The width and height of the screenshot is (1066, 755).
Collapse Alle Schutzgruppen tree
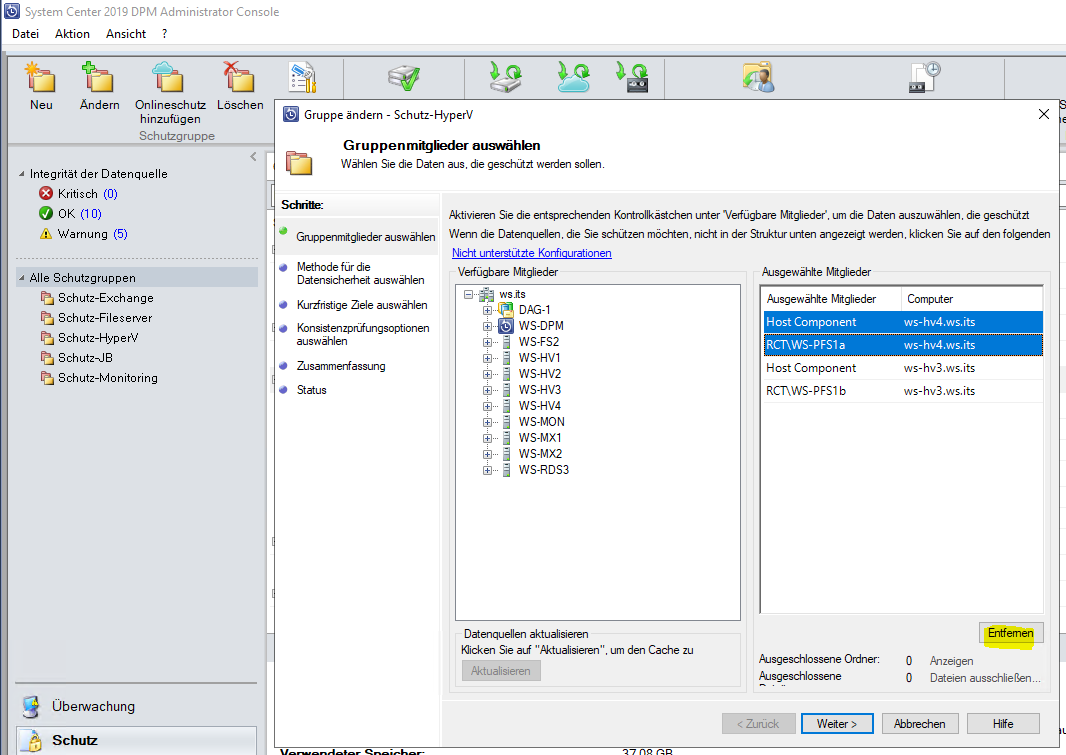[x=22, y=278]
